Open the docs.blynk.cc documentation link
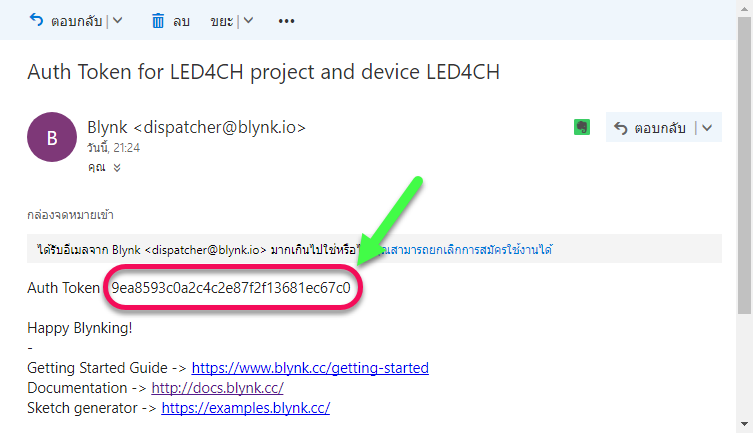 coord(218,388)
